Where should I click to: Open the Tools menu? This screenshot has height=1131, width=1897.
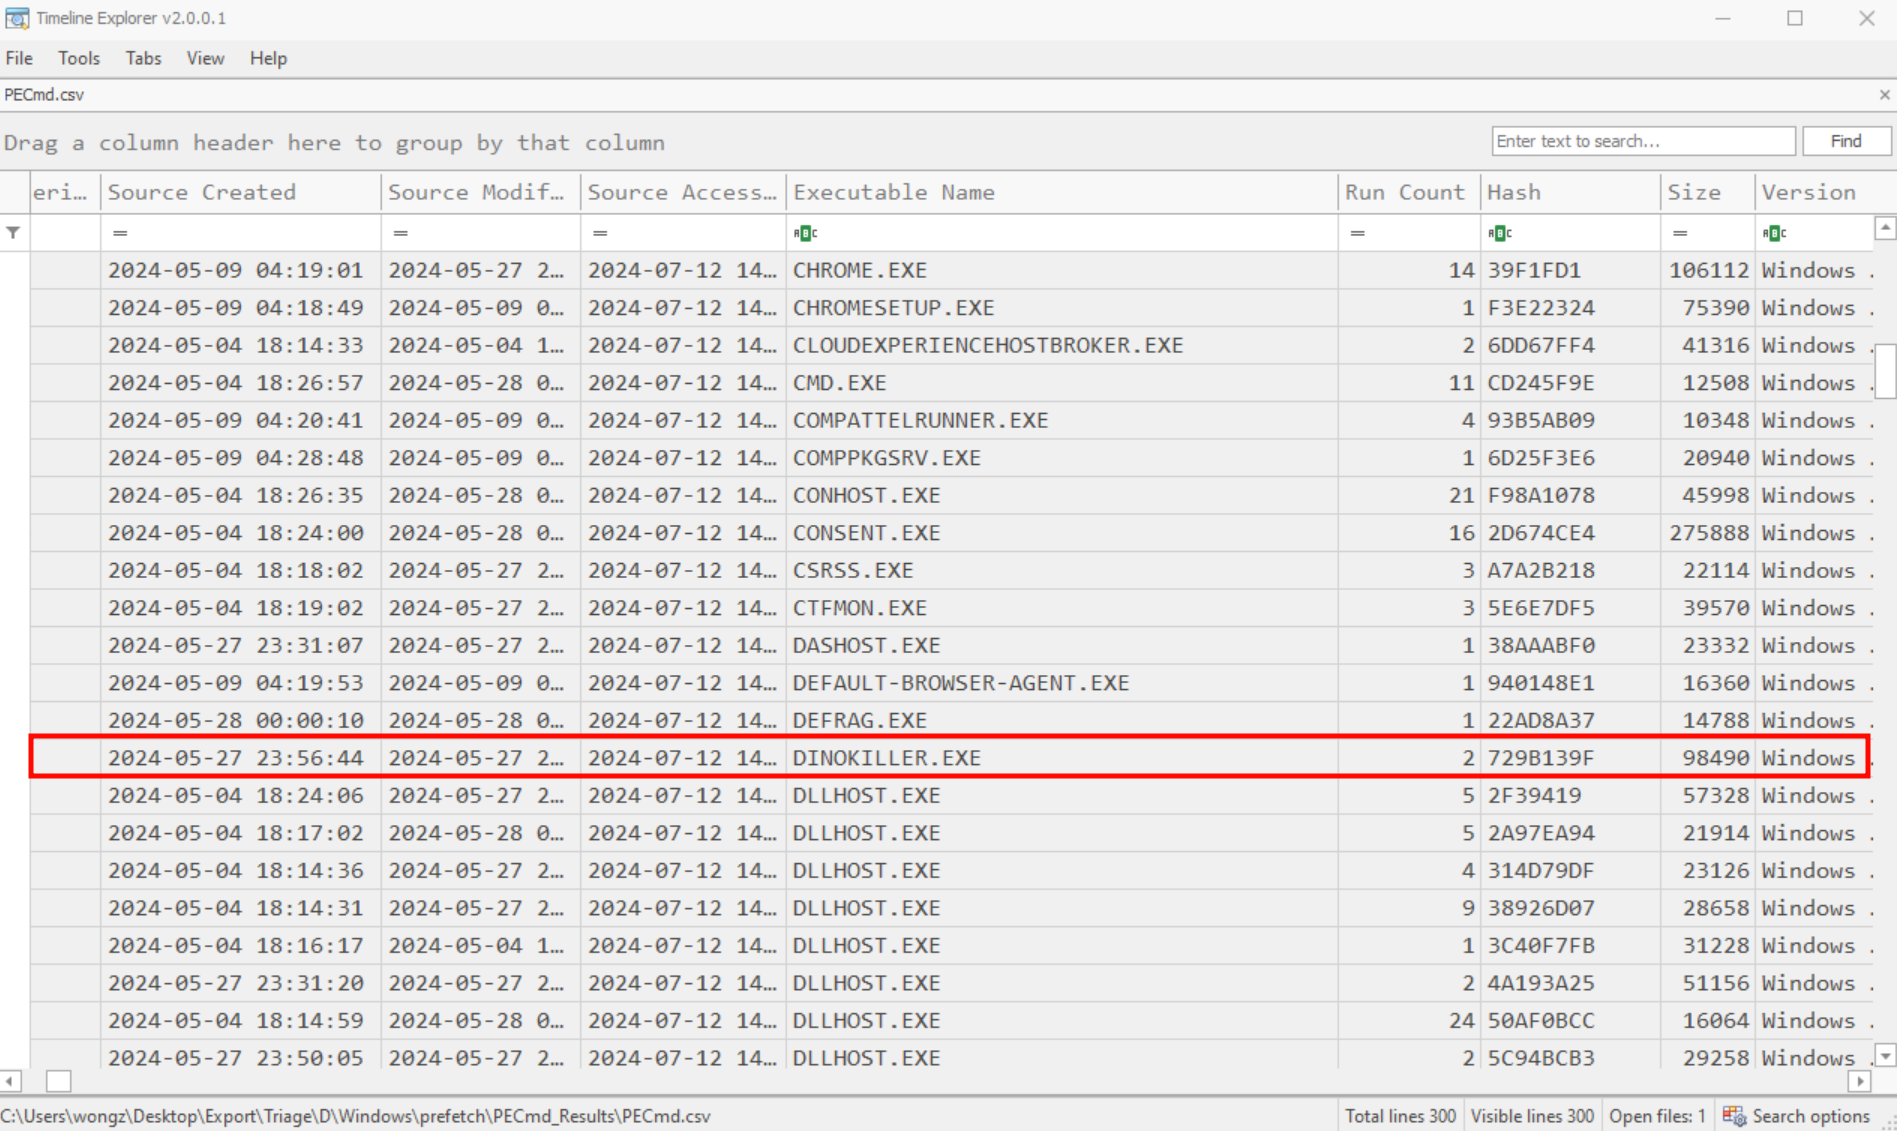(x=79, y=58)
